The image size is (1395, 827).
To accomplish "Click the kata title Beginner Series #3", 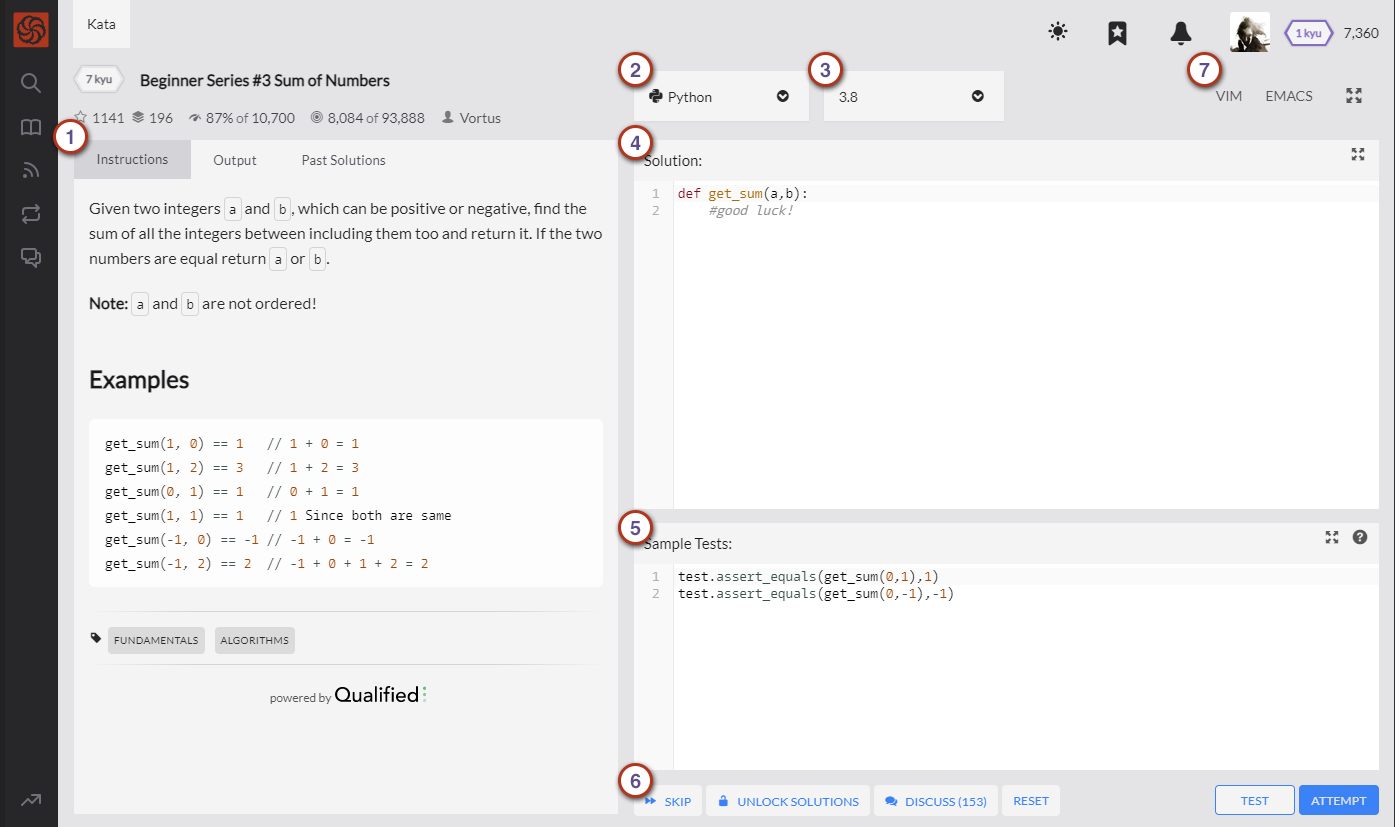I will (x=265, y=80).
